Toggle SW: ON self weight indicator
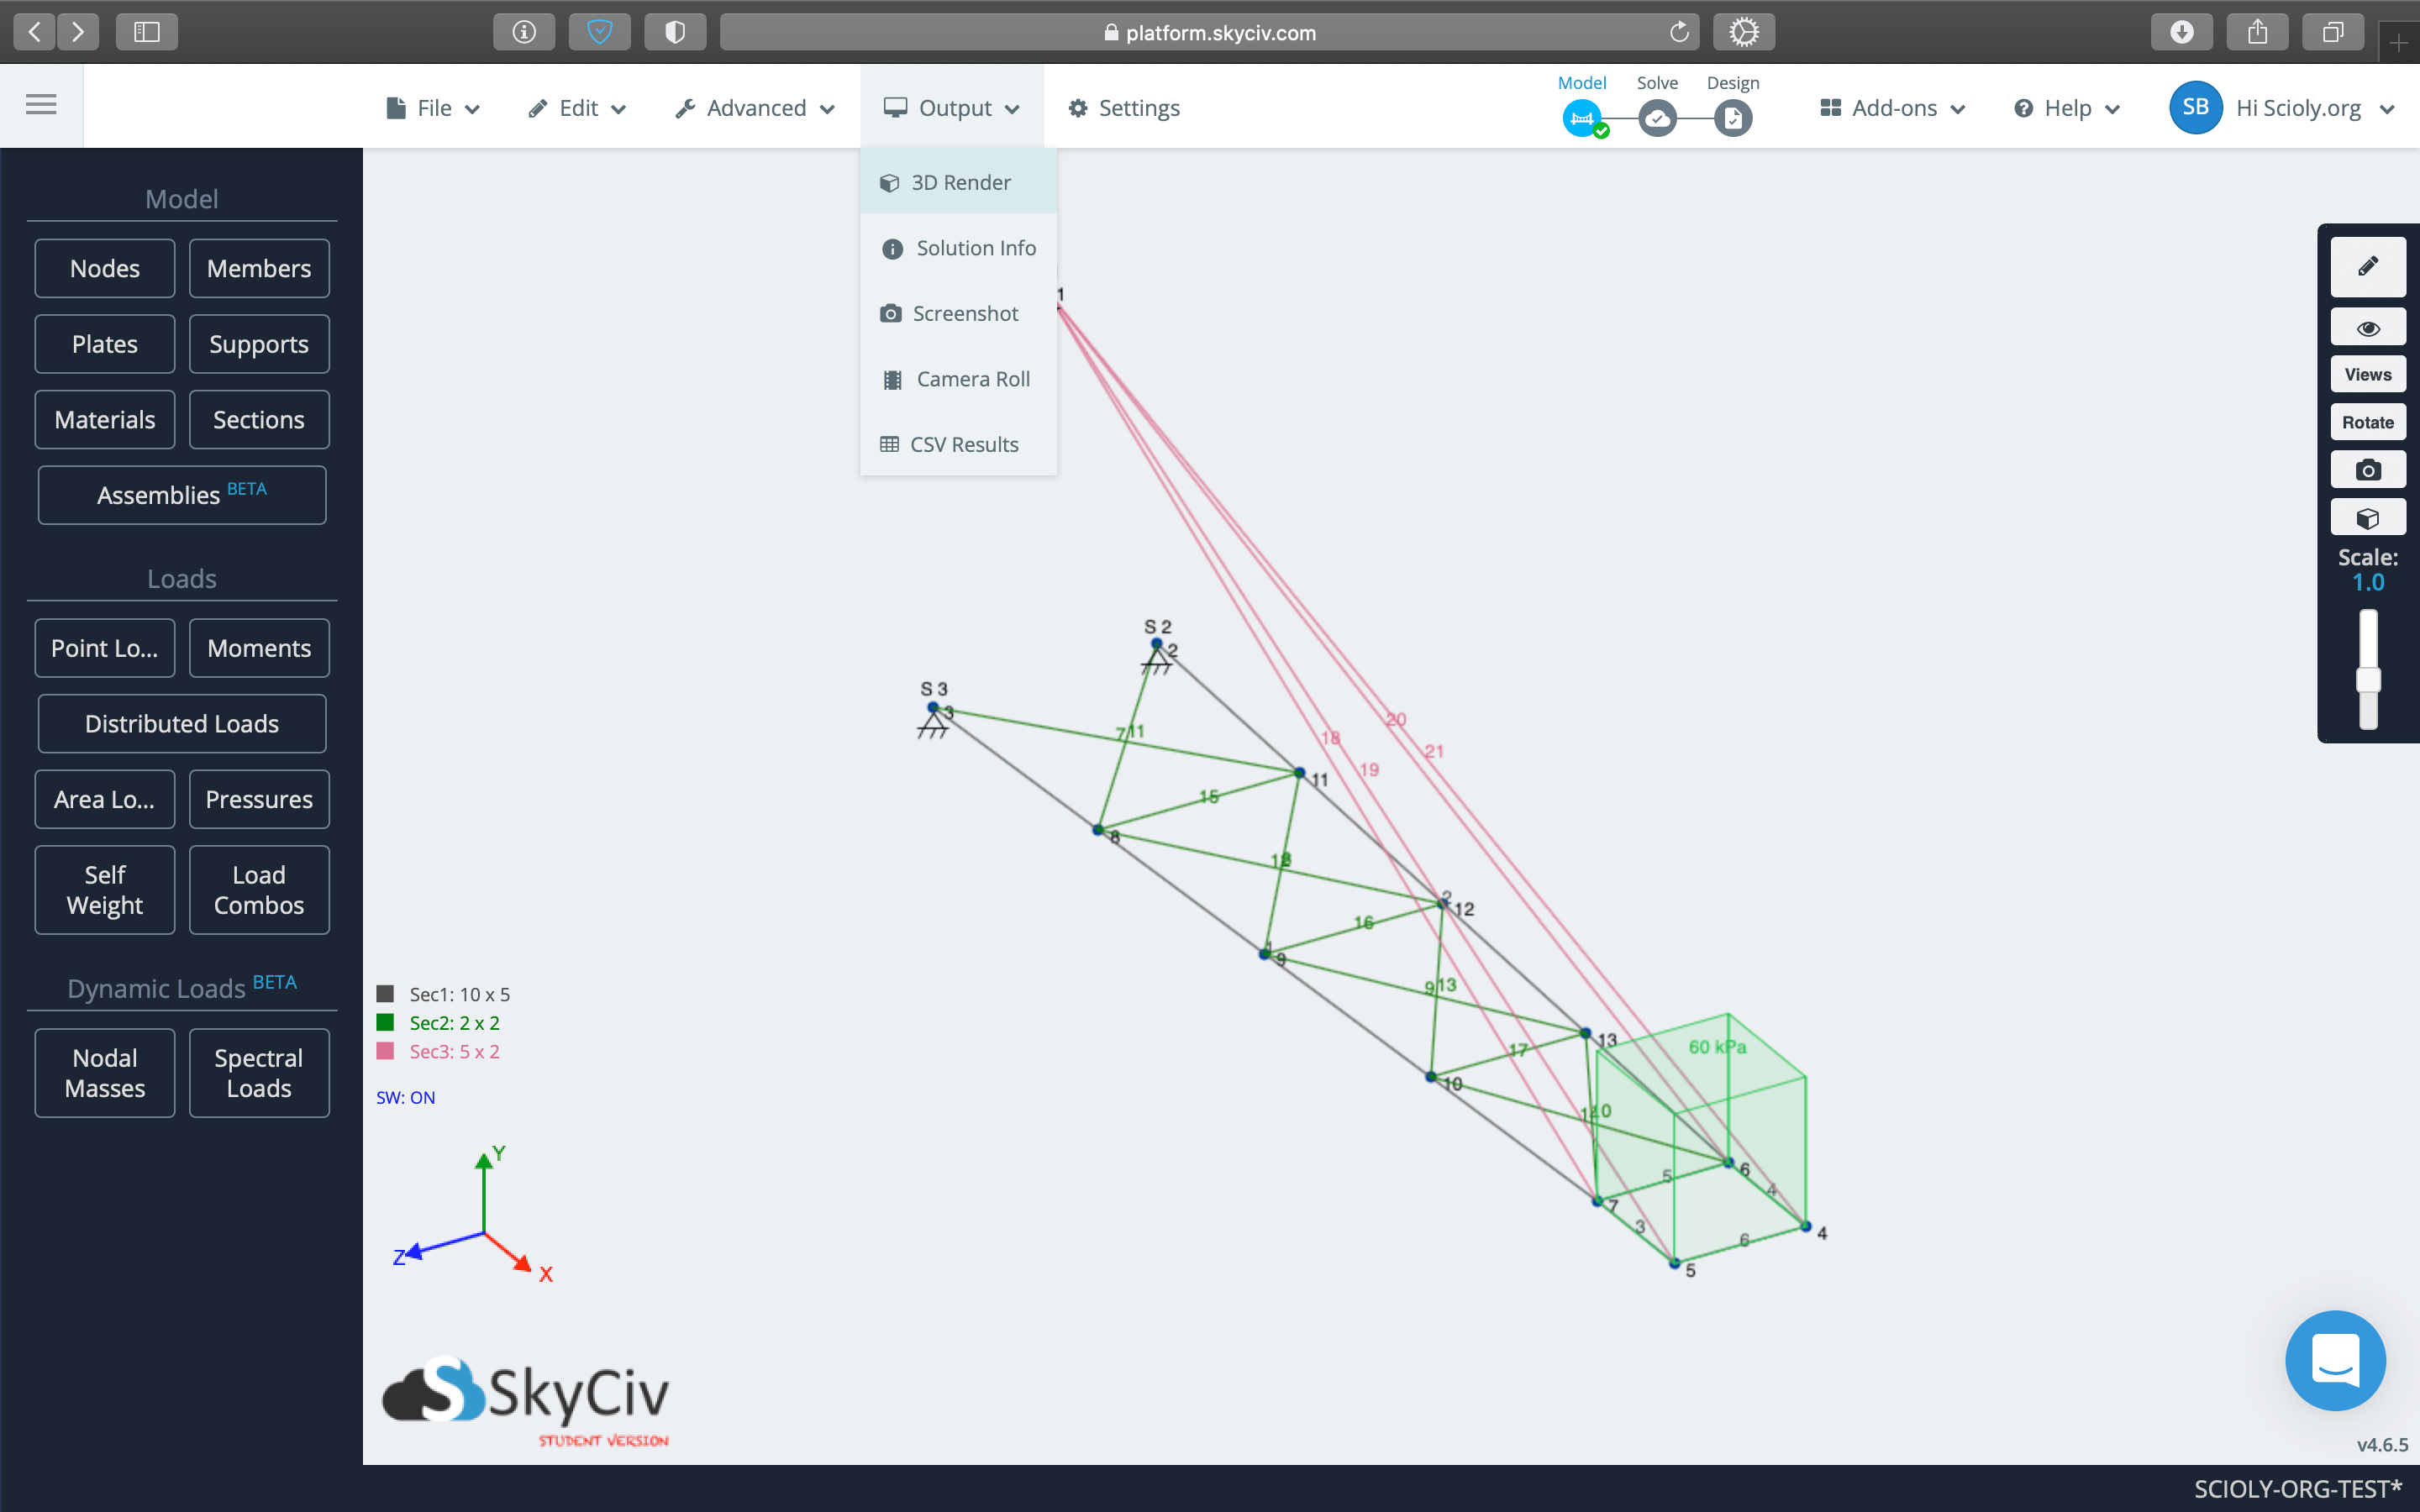 [x=405, y=1097]
